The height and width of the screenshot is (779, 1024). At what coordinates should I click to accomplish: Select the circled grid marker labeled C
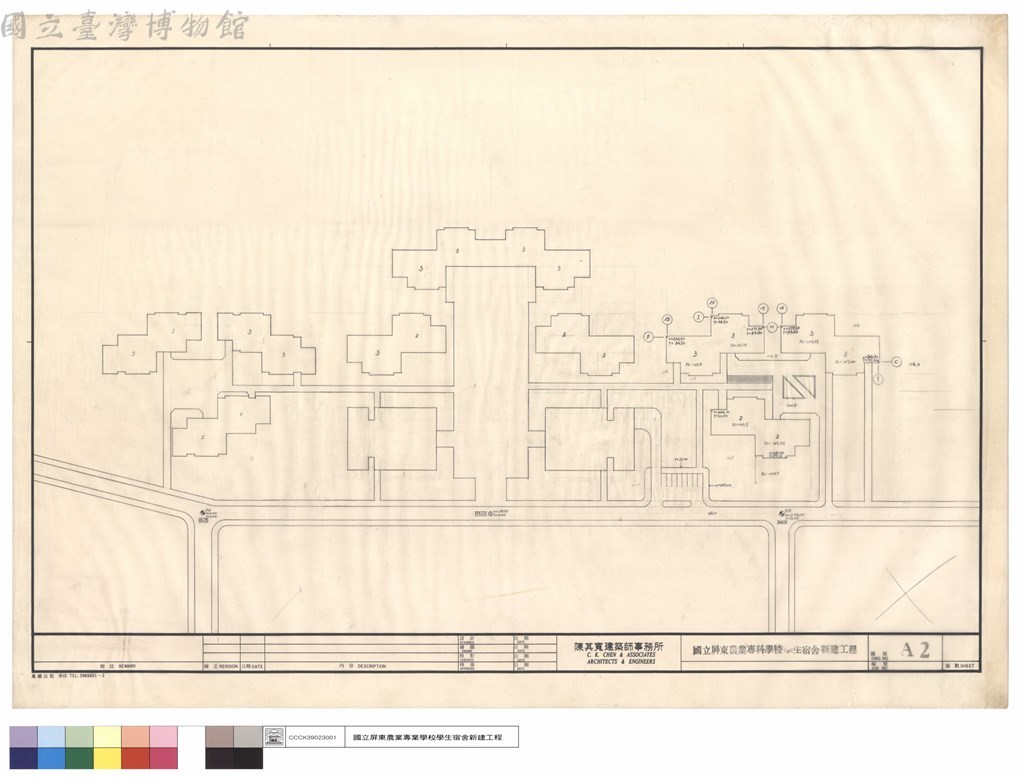[x=897, y=362]
